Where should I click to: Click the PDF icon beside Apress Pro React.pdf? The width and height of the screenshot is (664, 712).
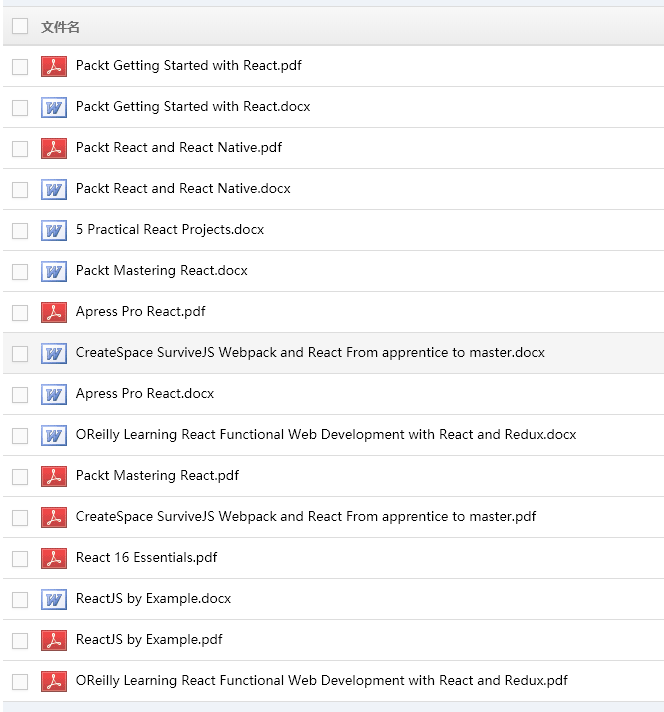pos(53,312)
